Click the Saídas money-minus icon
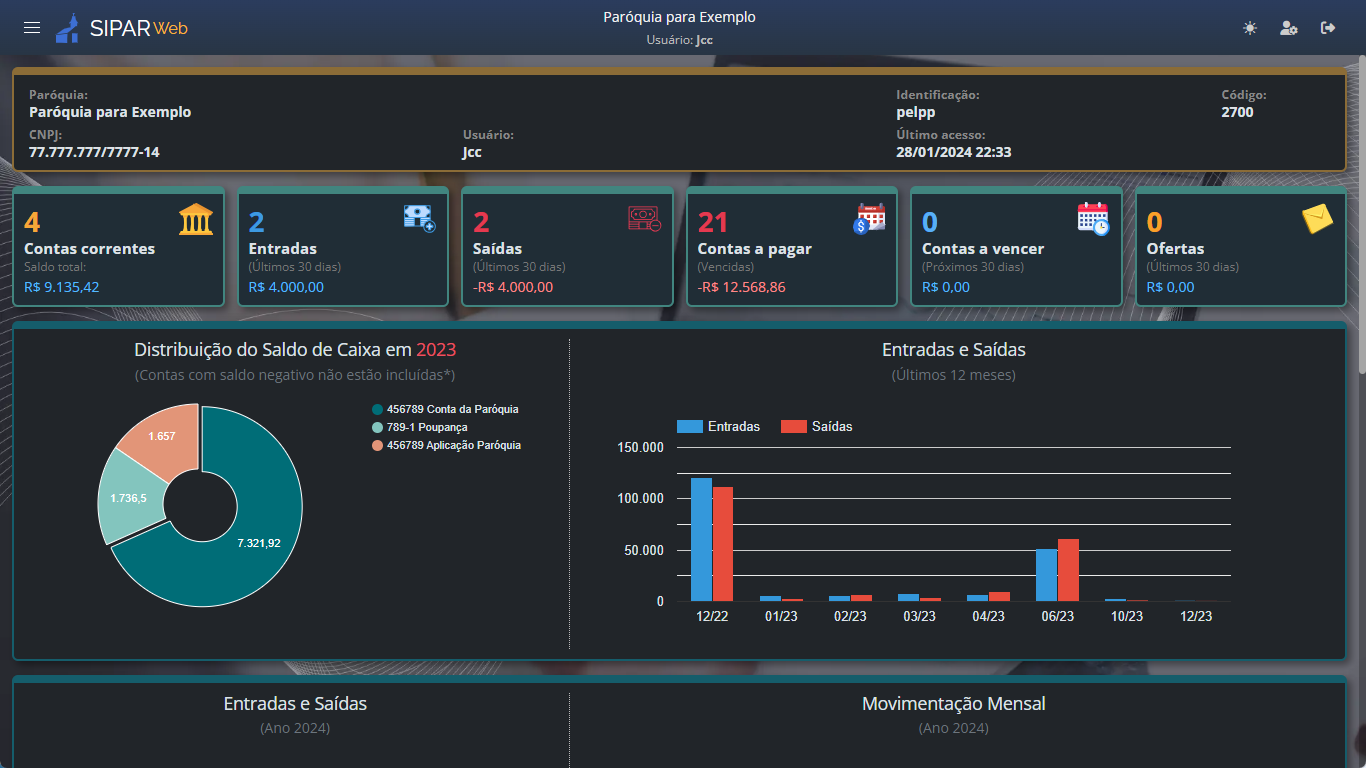The width and height of the screenshot is (1366, 768). tap(644, 219)
